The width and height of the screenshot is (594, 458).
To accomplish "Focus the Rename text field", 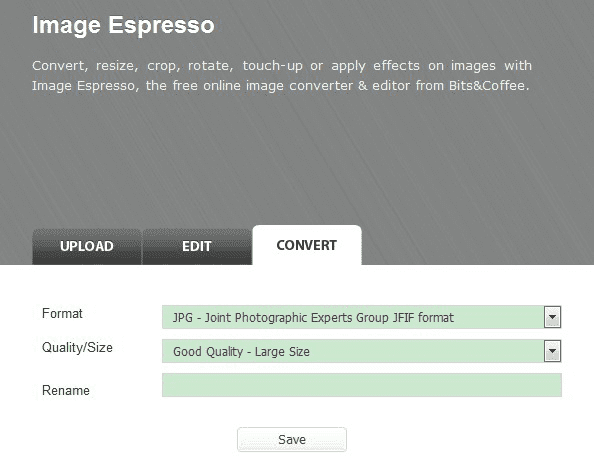I will coord(362,385).
